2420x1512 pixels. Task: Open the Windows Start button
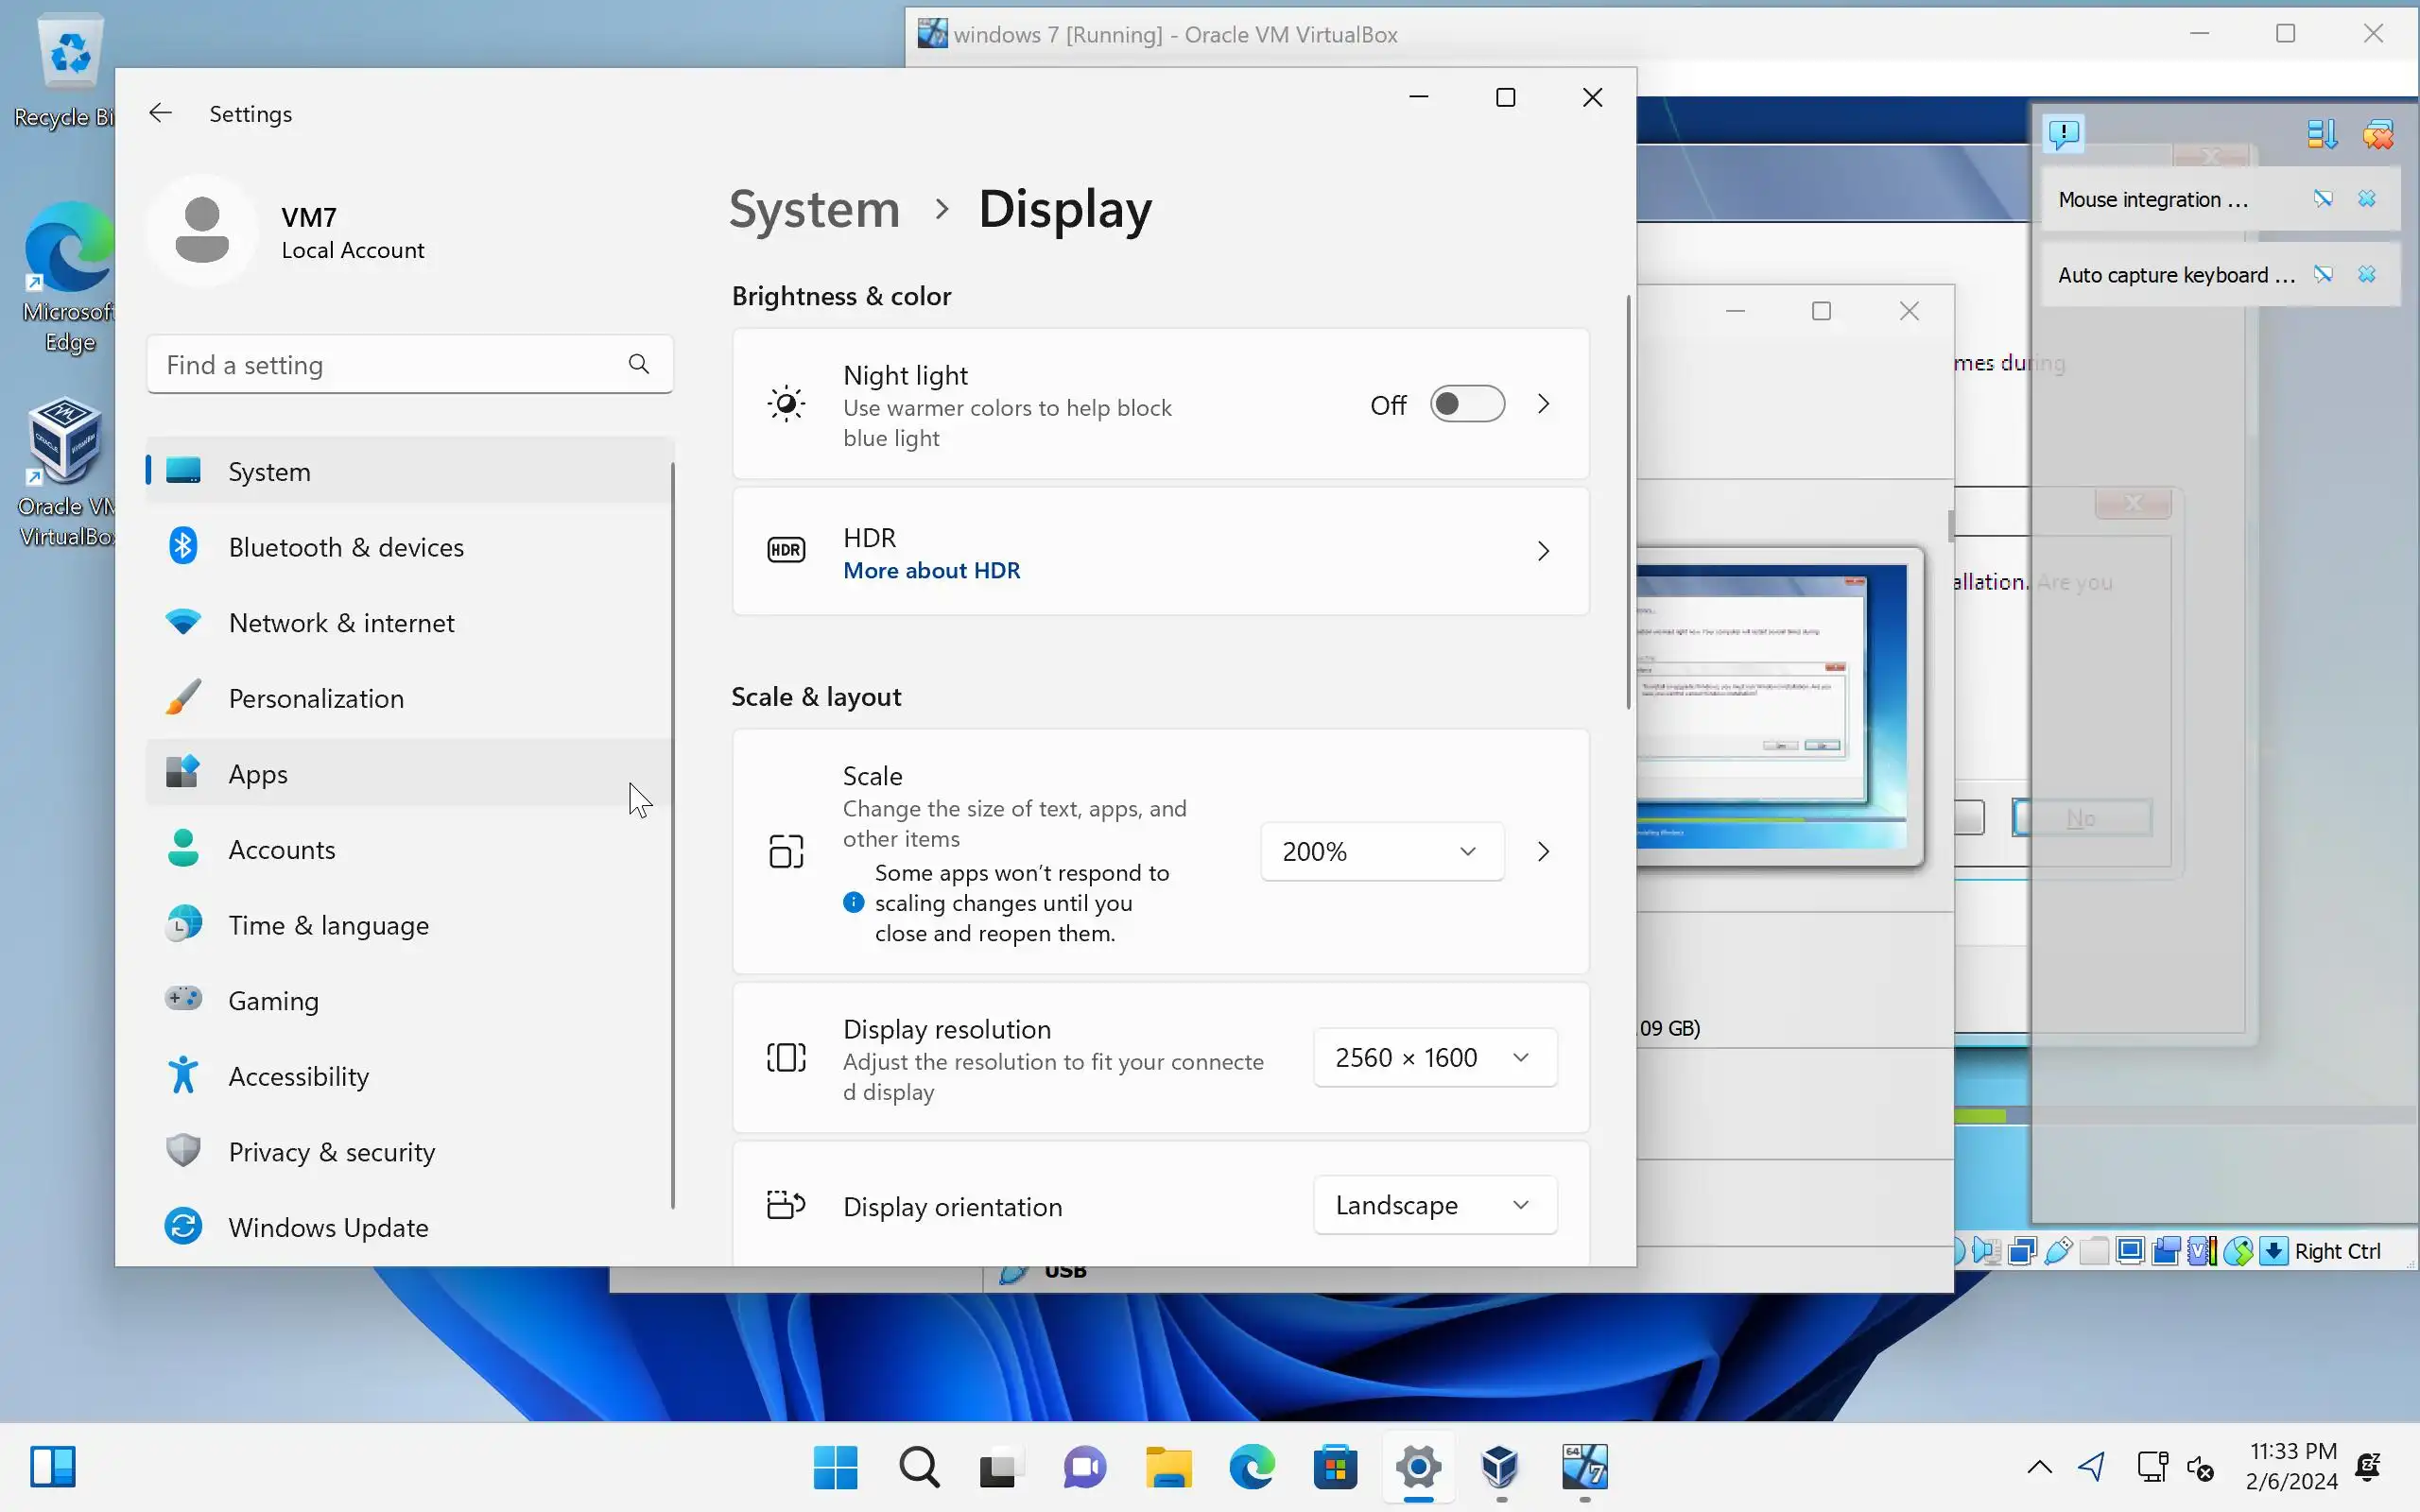click(x=835, y=1467)
